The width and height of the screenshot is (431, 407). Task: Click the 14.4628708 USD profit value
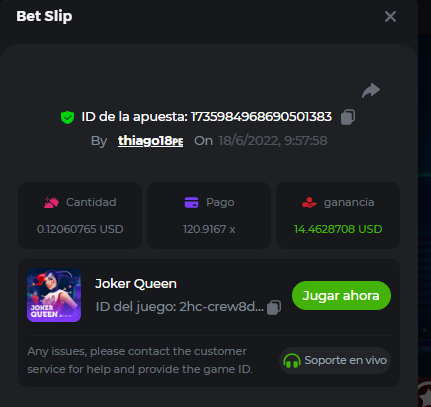coord(338,229)
